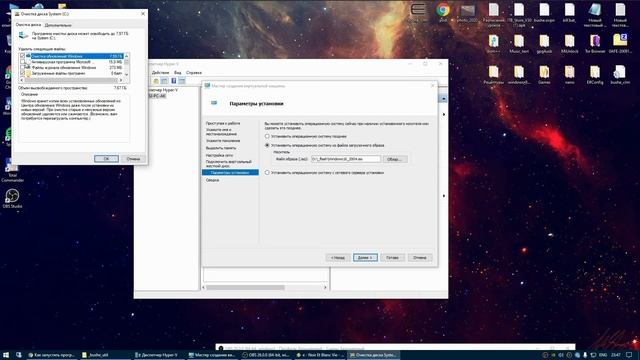
Task: Select install from boot image file radio option
Action: pos(267,145)
